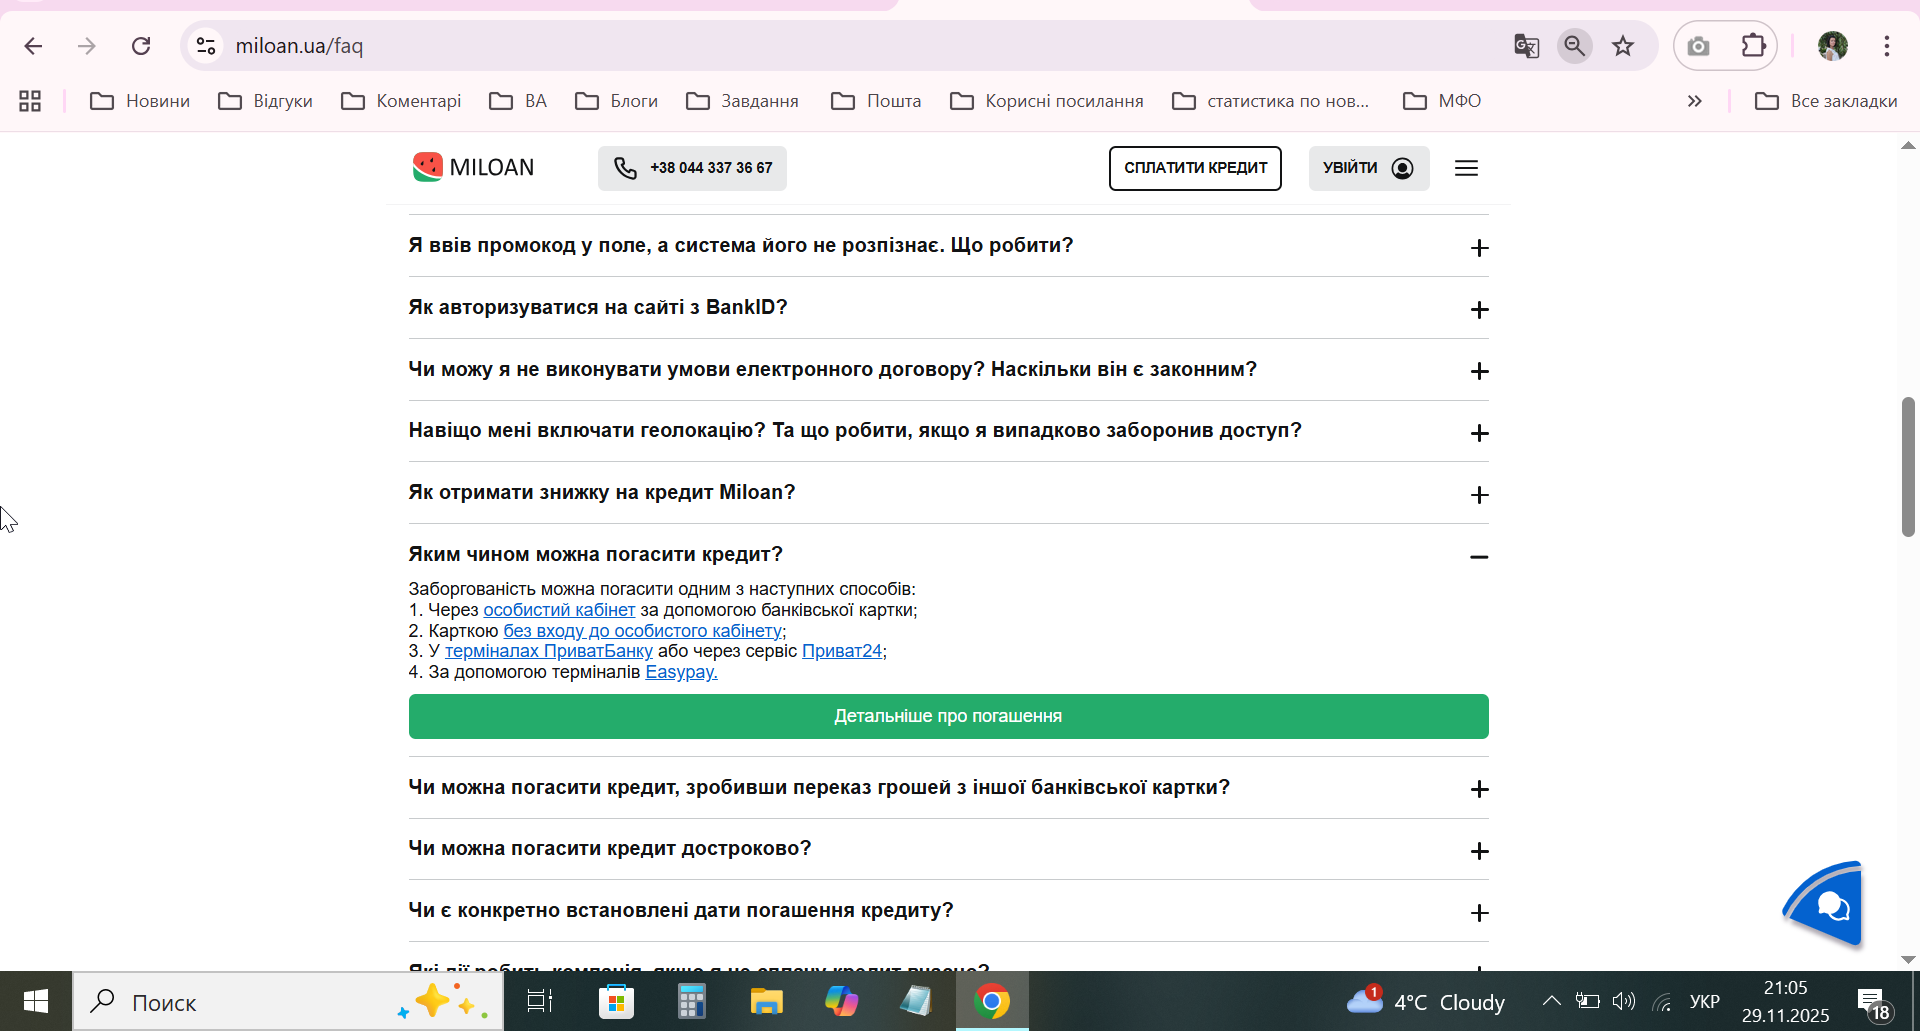Click the scrollbar down arrow

(1908, 960)
